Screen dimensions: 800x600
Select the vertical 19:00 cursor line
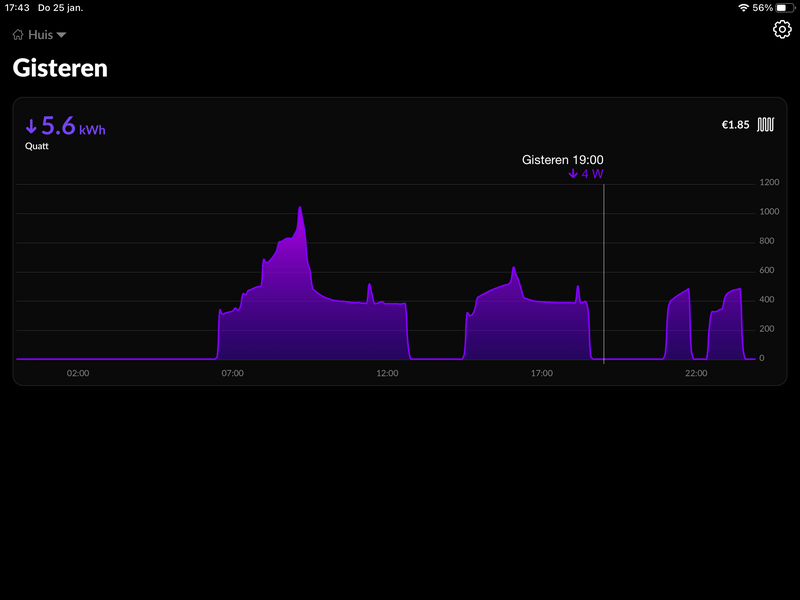(x=604, y=273)
